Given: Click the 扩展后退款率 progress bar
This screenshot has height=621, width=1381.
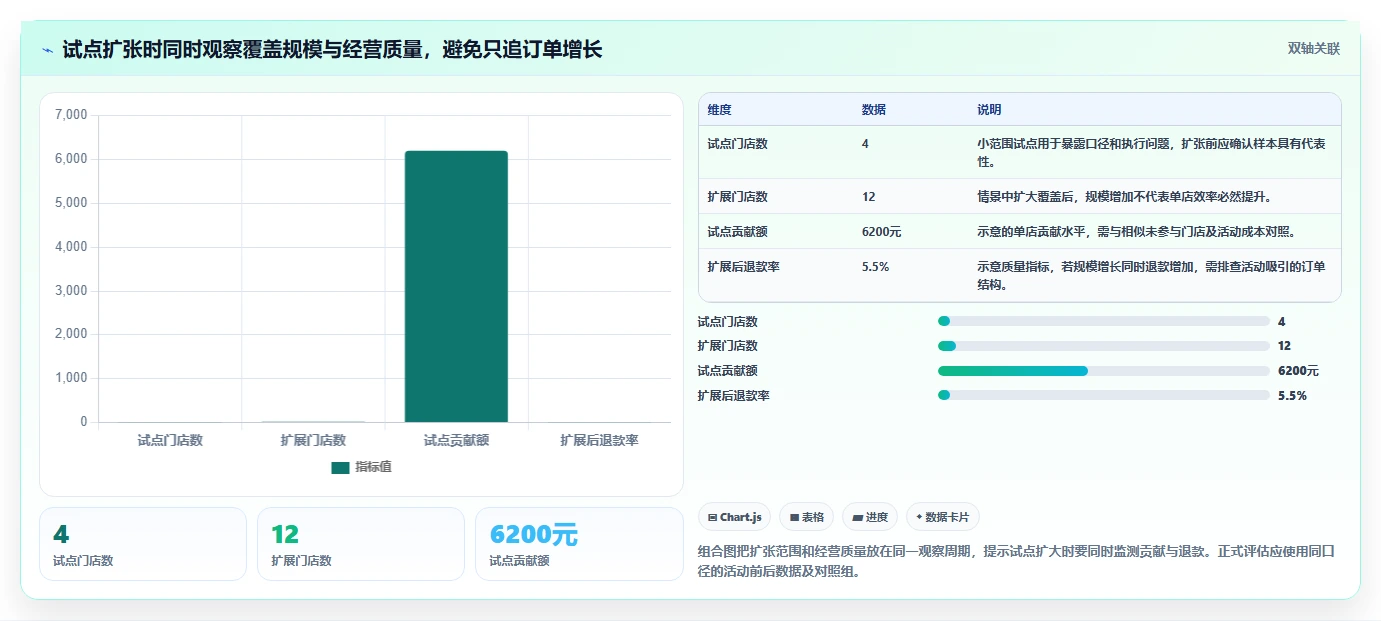Looking at the screenshot, I should click(1104, 395).
